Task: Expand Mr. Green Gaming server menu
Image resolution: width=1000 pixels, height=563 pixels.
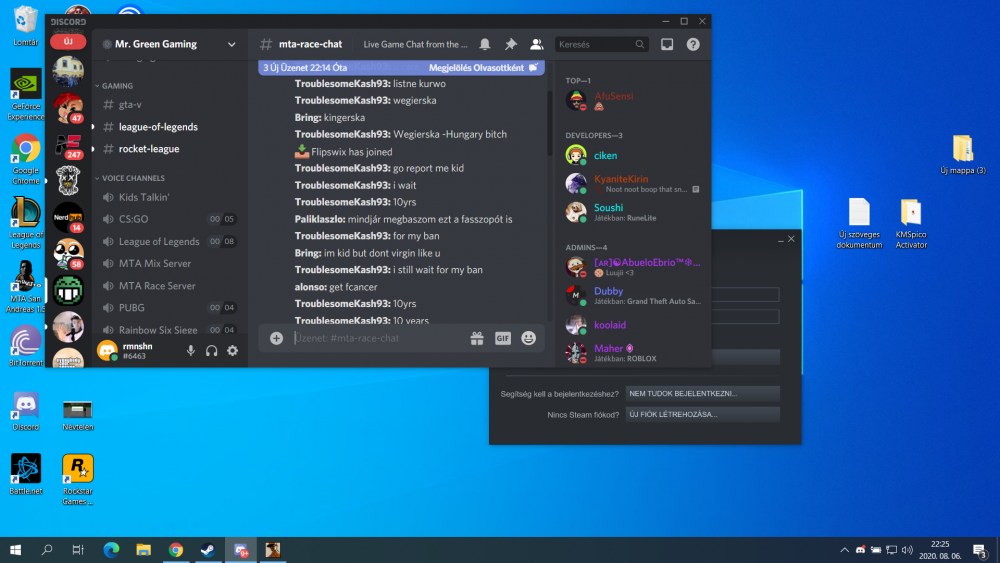Action: coord(231,44)
